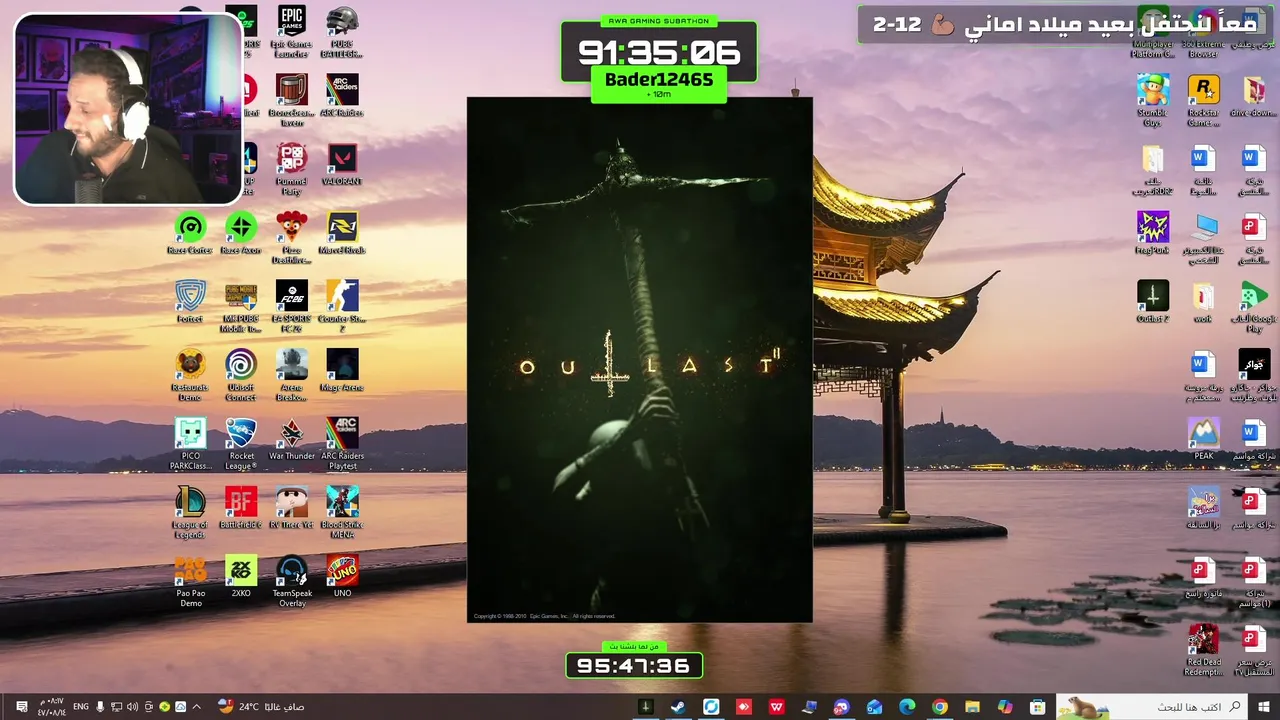Open the Marvel Rivals desktop shortcut
Image resolution: width=1280 pixels, height=720 pixels.
click(x=342, y=234)
